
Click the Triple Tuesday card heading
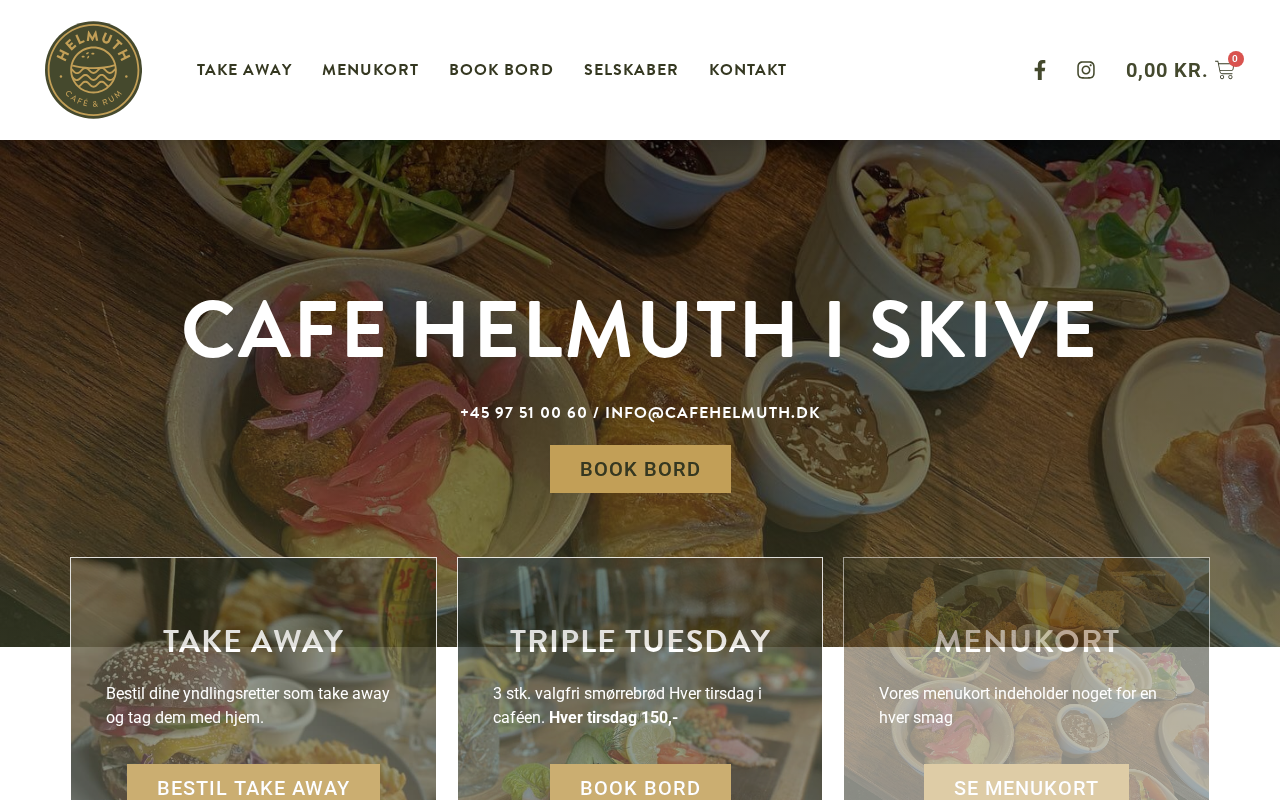pos(640,641)
